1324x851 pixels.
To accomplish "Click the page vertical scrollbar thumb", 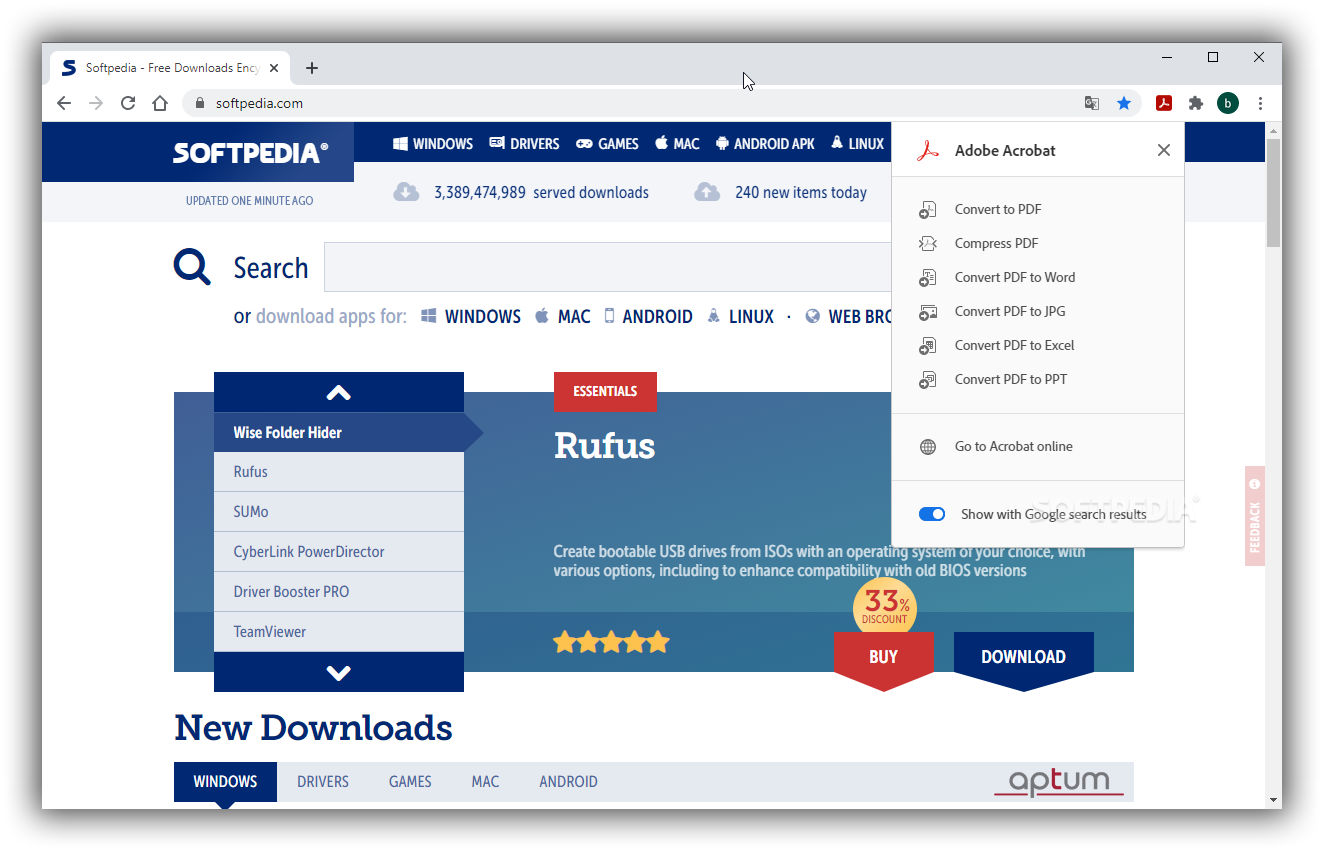I will [x=1273, y=192].
